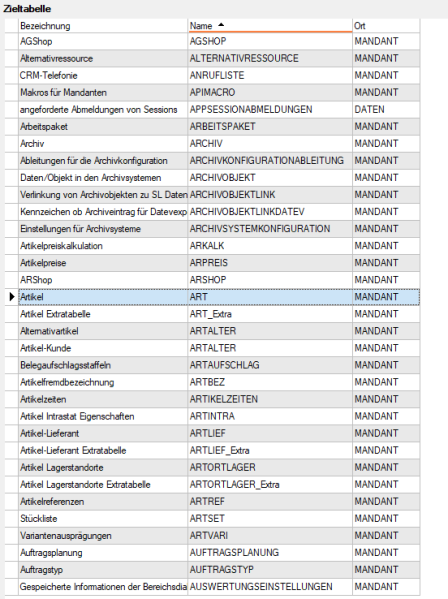Select the ARSHOP name cell

270,280
